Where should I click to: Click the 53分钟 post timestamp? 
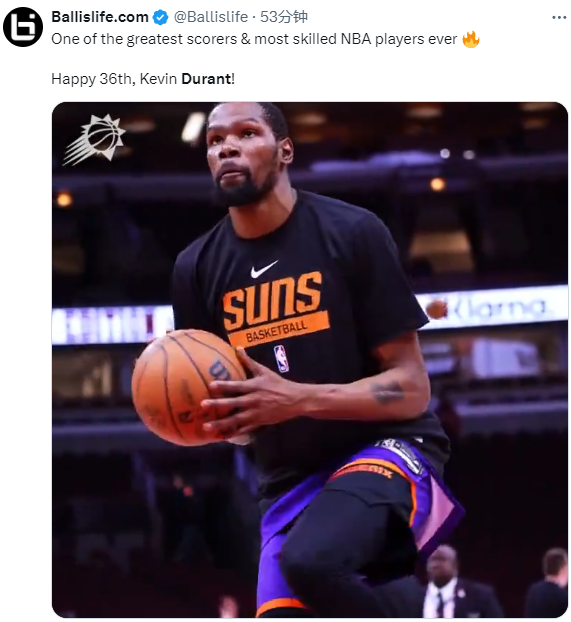click(x=283, y=17)
